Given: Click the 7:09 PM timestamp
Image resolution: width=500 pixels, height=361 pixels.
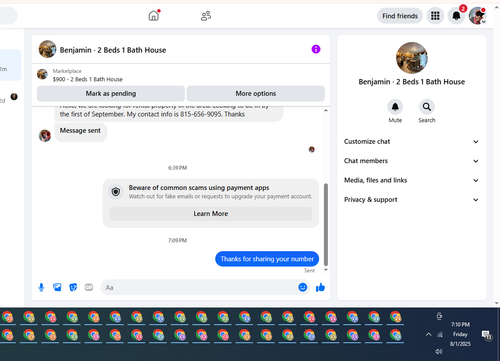Looking at the screenshot, I should [177, 240].
